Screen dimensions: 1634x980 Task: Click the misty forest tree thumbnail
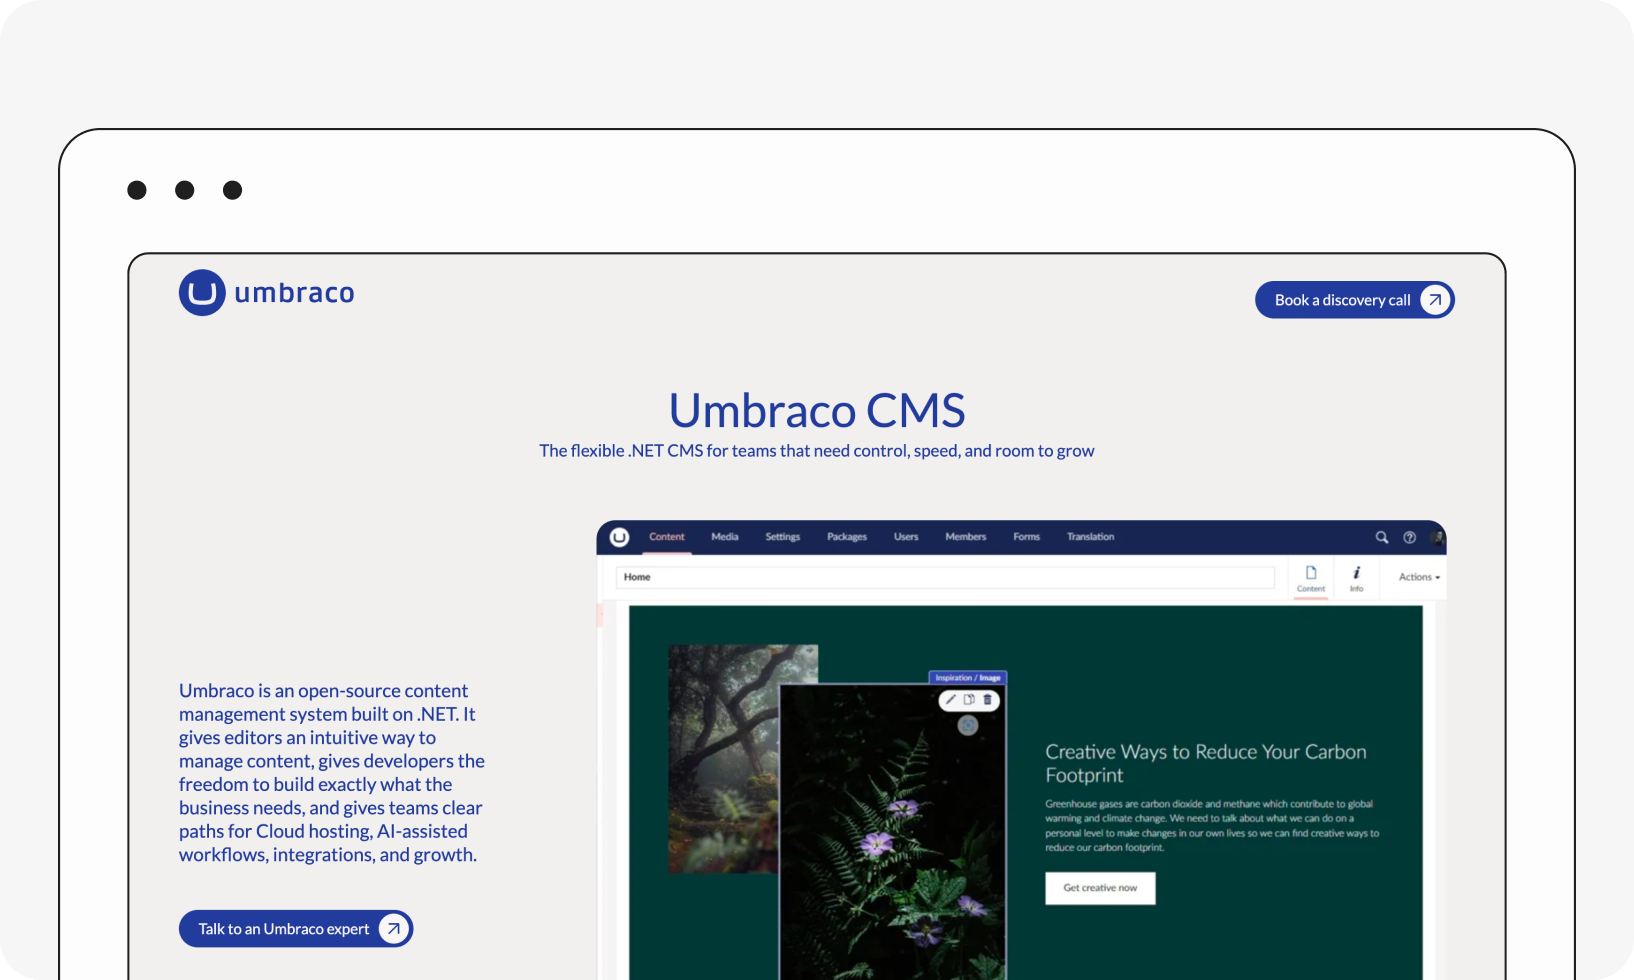click(723, 760)
